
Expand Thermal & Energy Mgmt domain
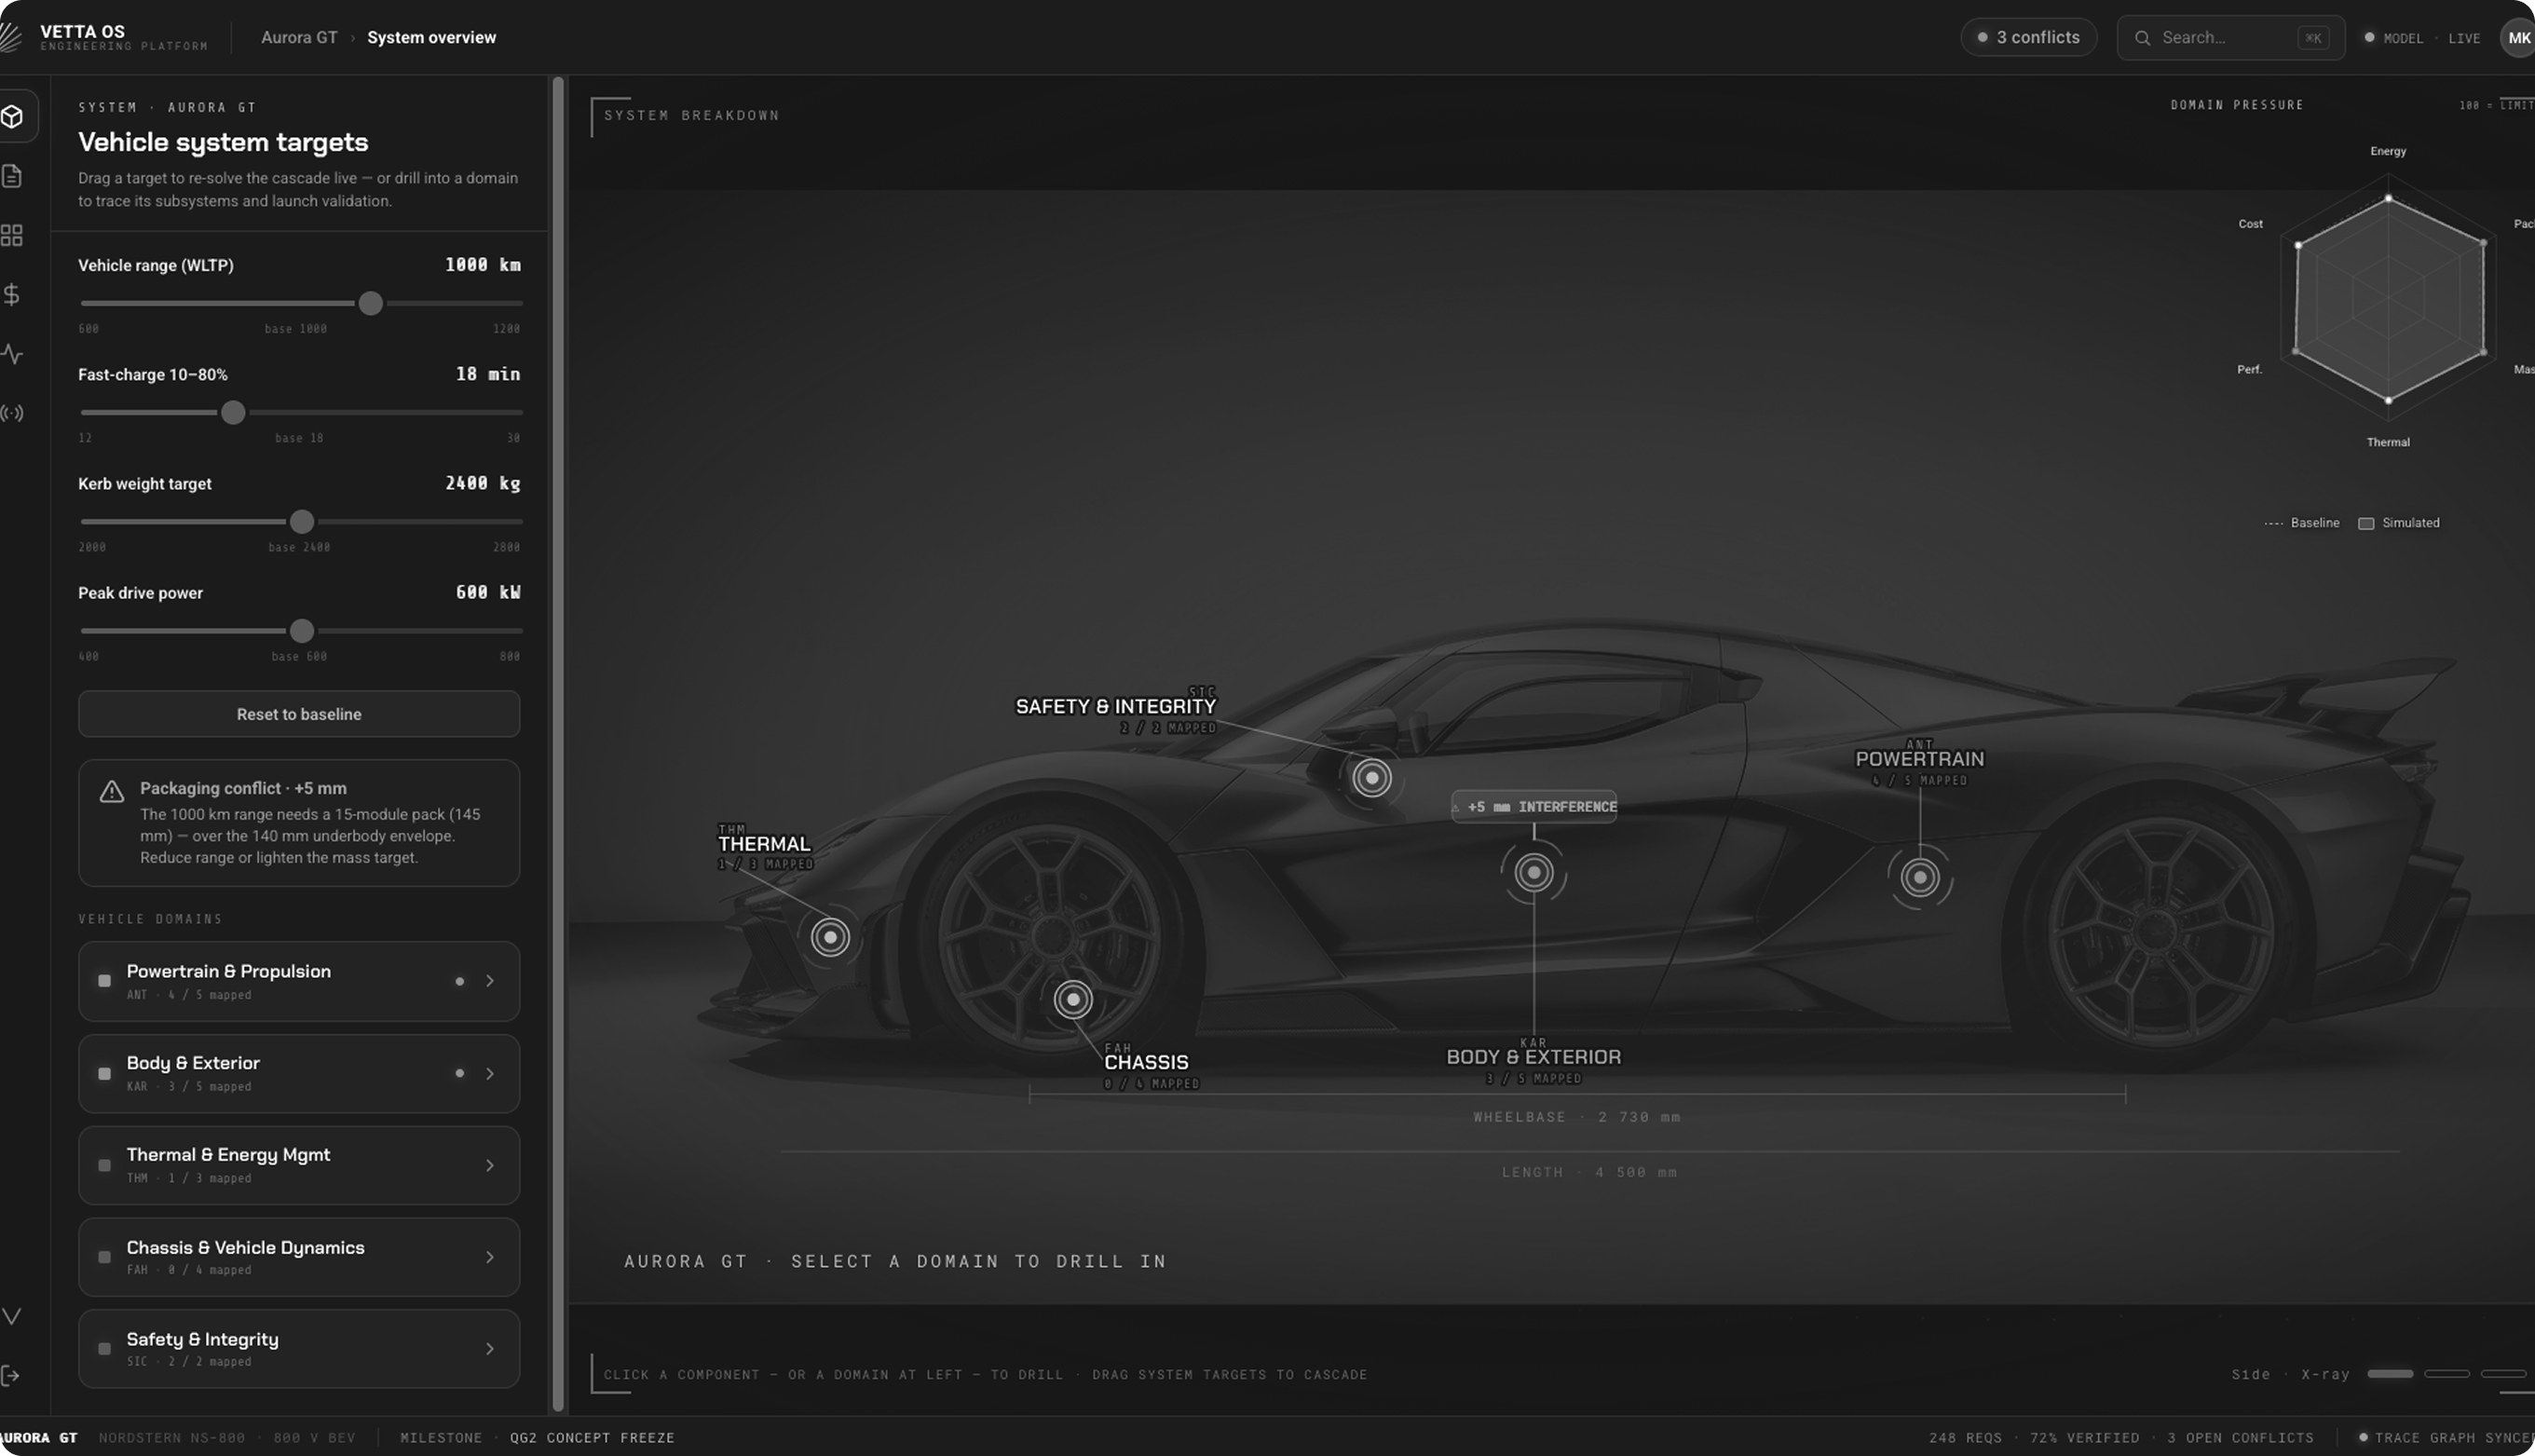[x=299, y=1165]
